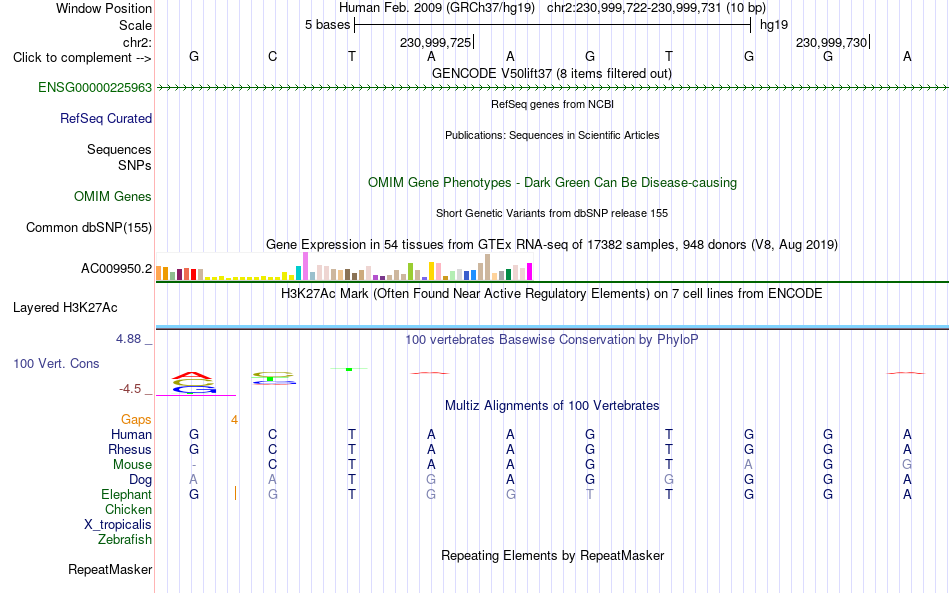
Task: Click the hg19 label beside the scale bar
Action: tap(774, 25)
